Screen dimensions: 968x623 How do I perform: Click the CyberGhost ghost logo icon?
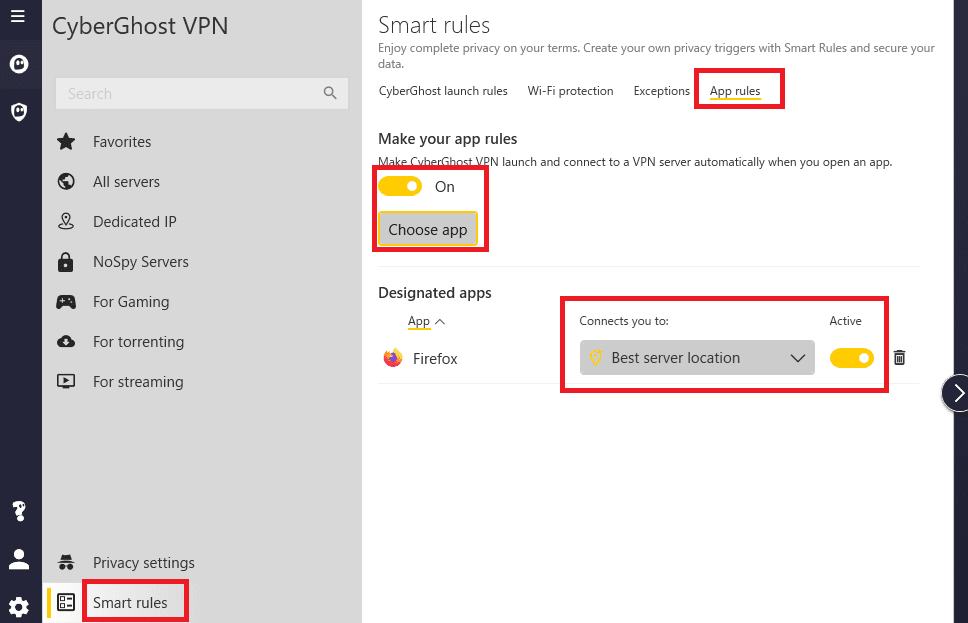(19, 64)
